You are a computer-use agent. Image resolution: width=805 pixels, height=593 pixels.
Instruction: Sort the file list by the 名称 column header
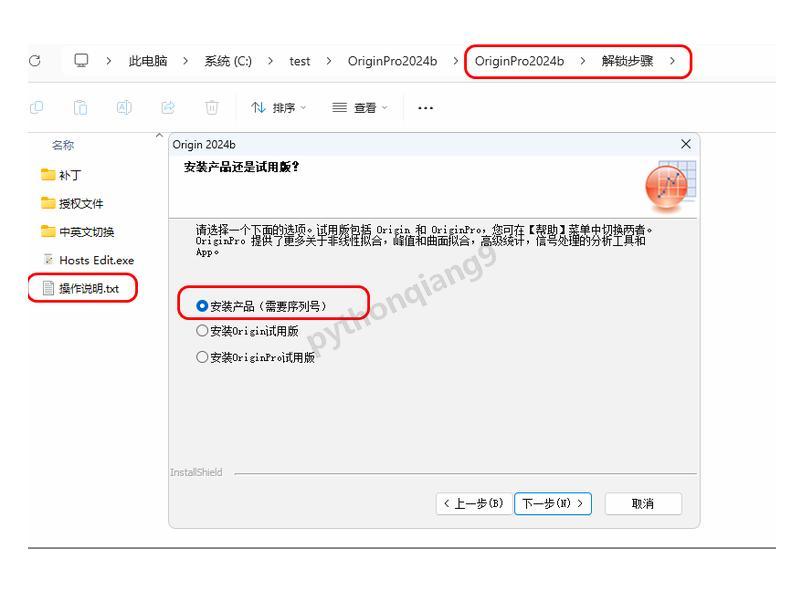(x=63, y=145)
